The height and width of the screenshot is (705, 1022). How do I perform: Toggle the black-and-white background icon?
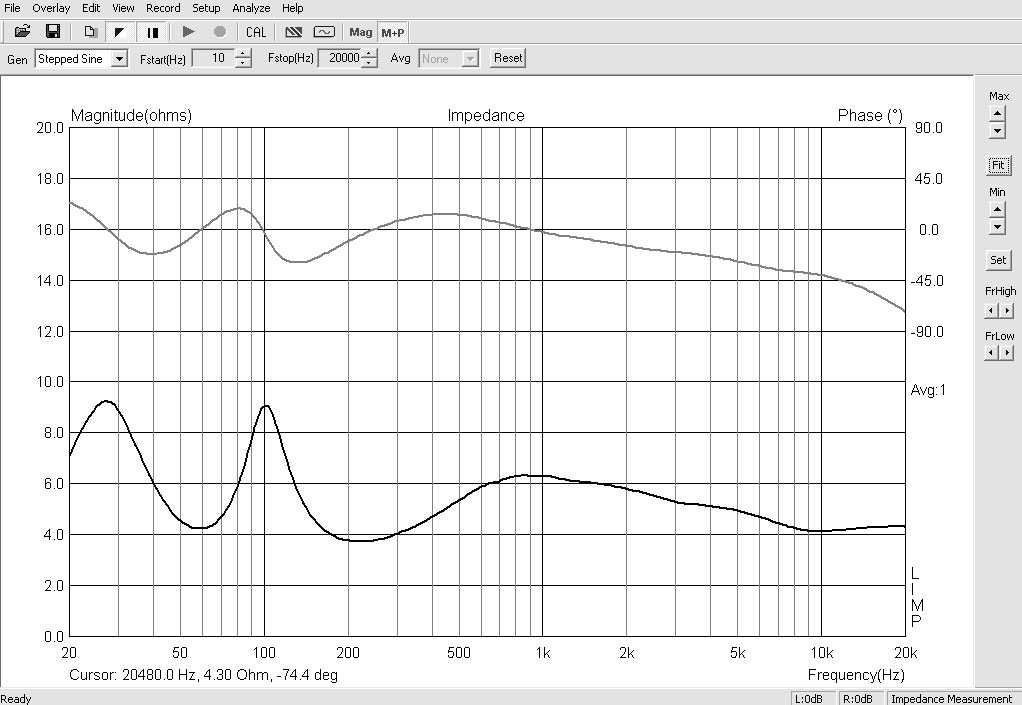point(120,31)
